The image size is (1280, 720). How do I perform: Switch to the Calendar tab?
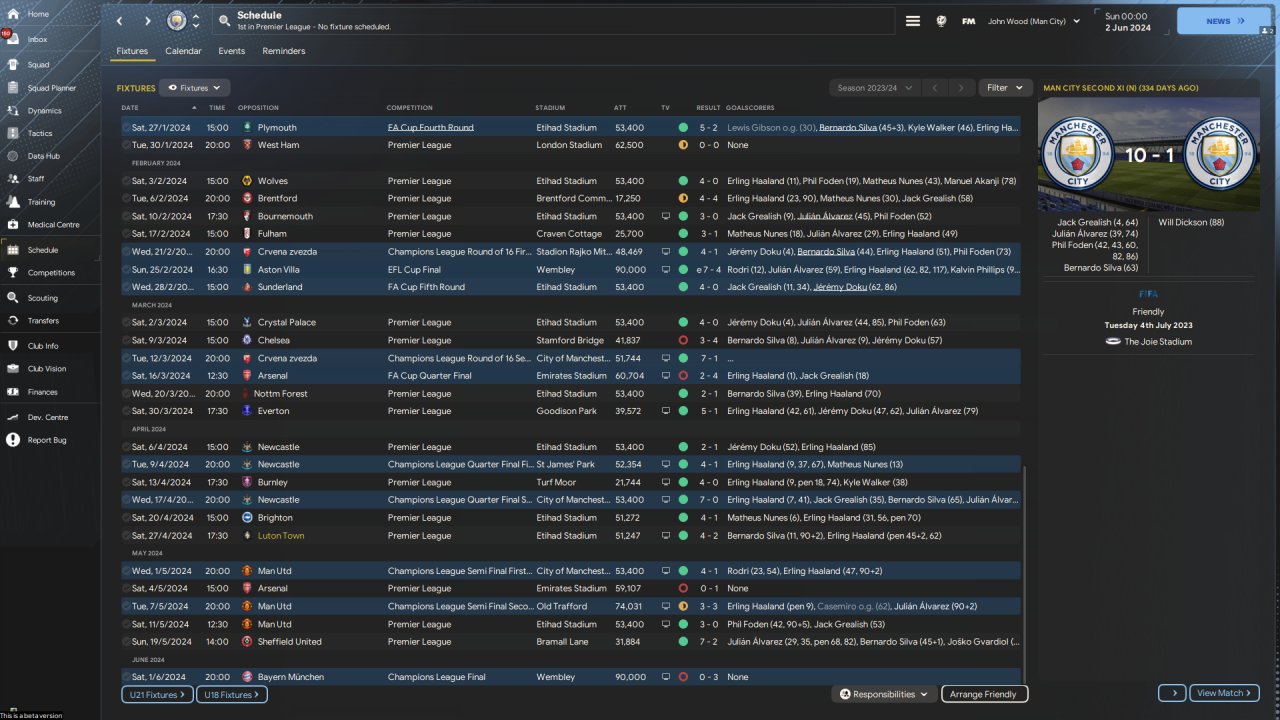tap(183, 51)
